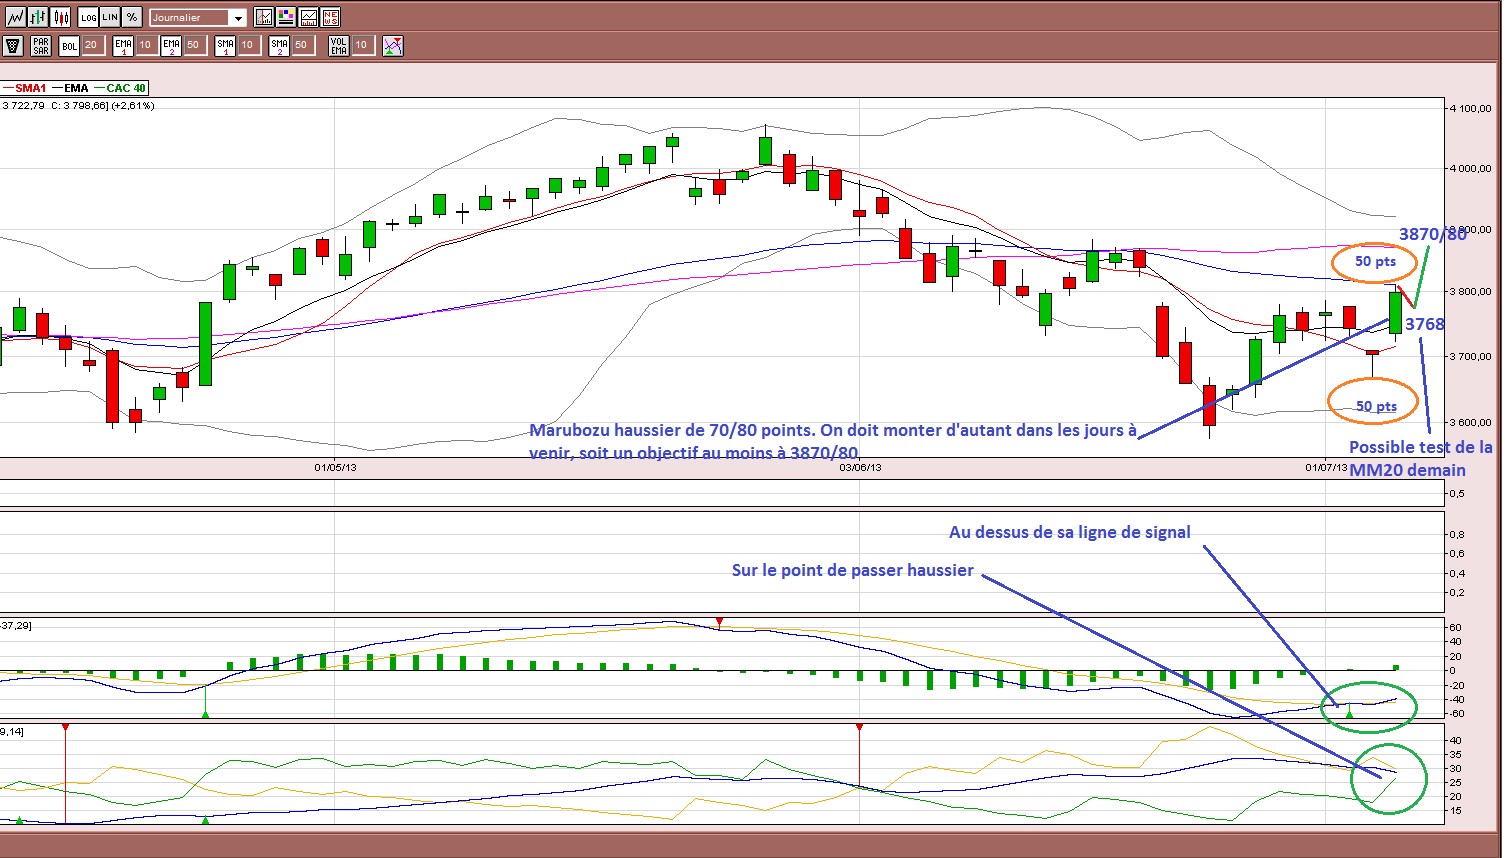Click the basket icon left of PAR SAR
The width and height of the screenshot is (1505, 858).
[13, 46]
